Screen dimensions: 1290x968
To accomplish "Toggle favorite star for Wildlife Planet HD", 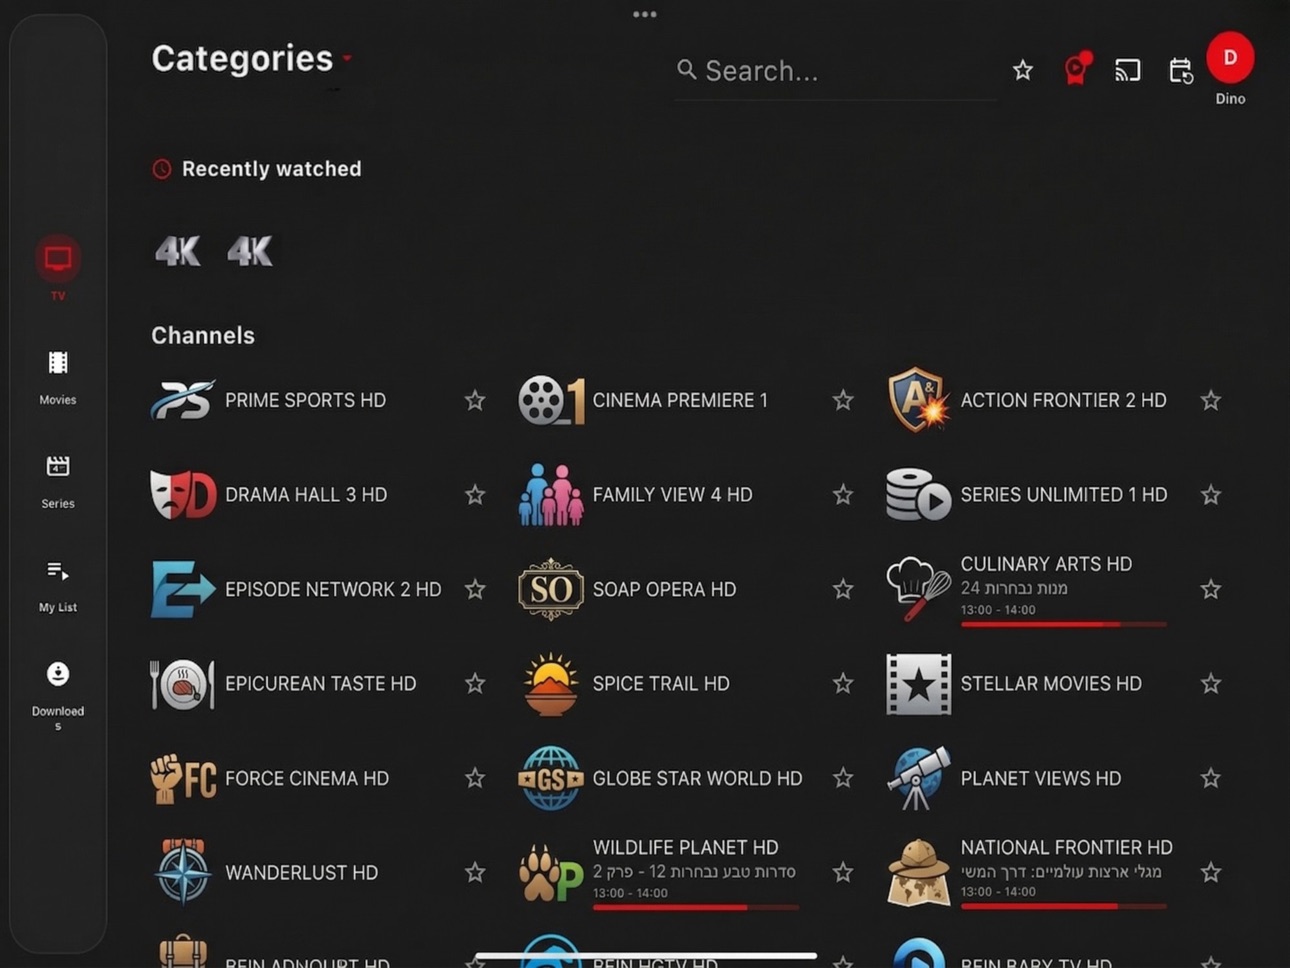I will pyautogui.click(x=843, y=872).
